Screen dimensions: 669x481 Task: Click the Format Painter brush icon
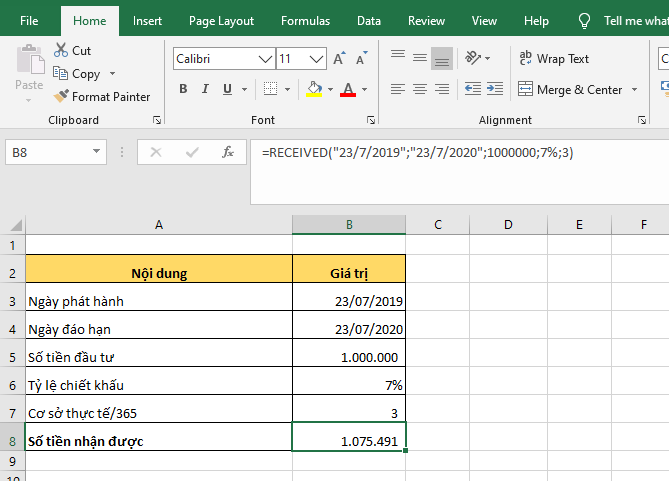[62, 97]
